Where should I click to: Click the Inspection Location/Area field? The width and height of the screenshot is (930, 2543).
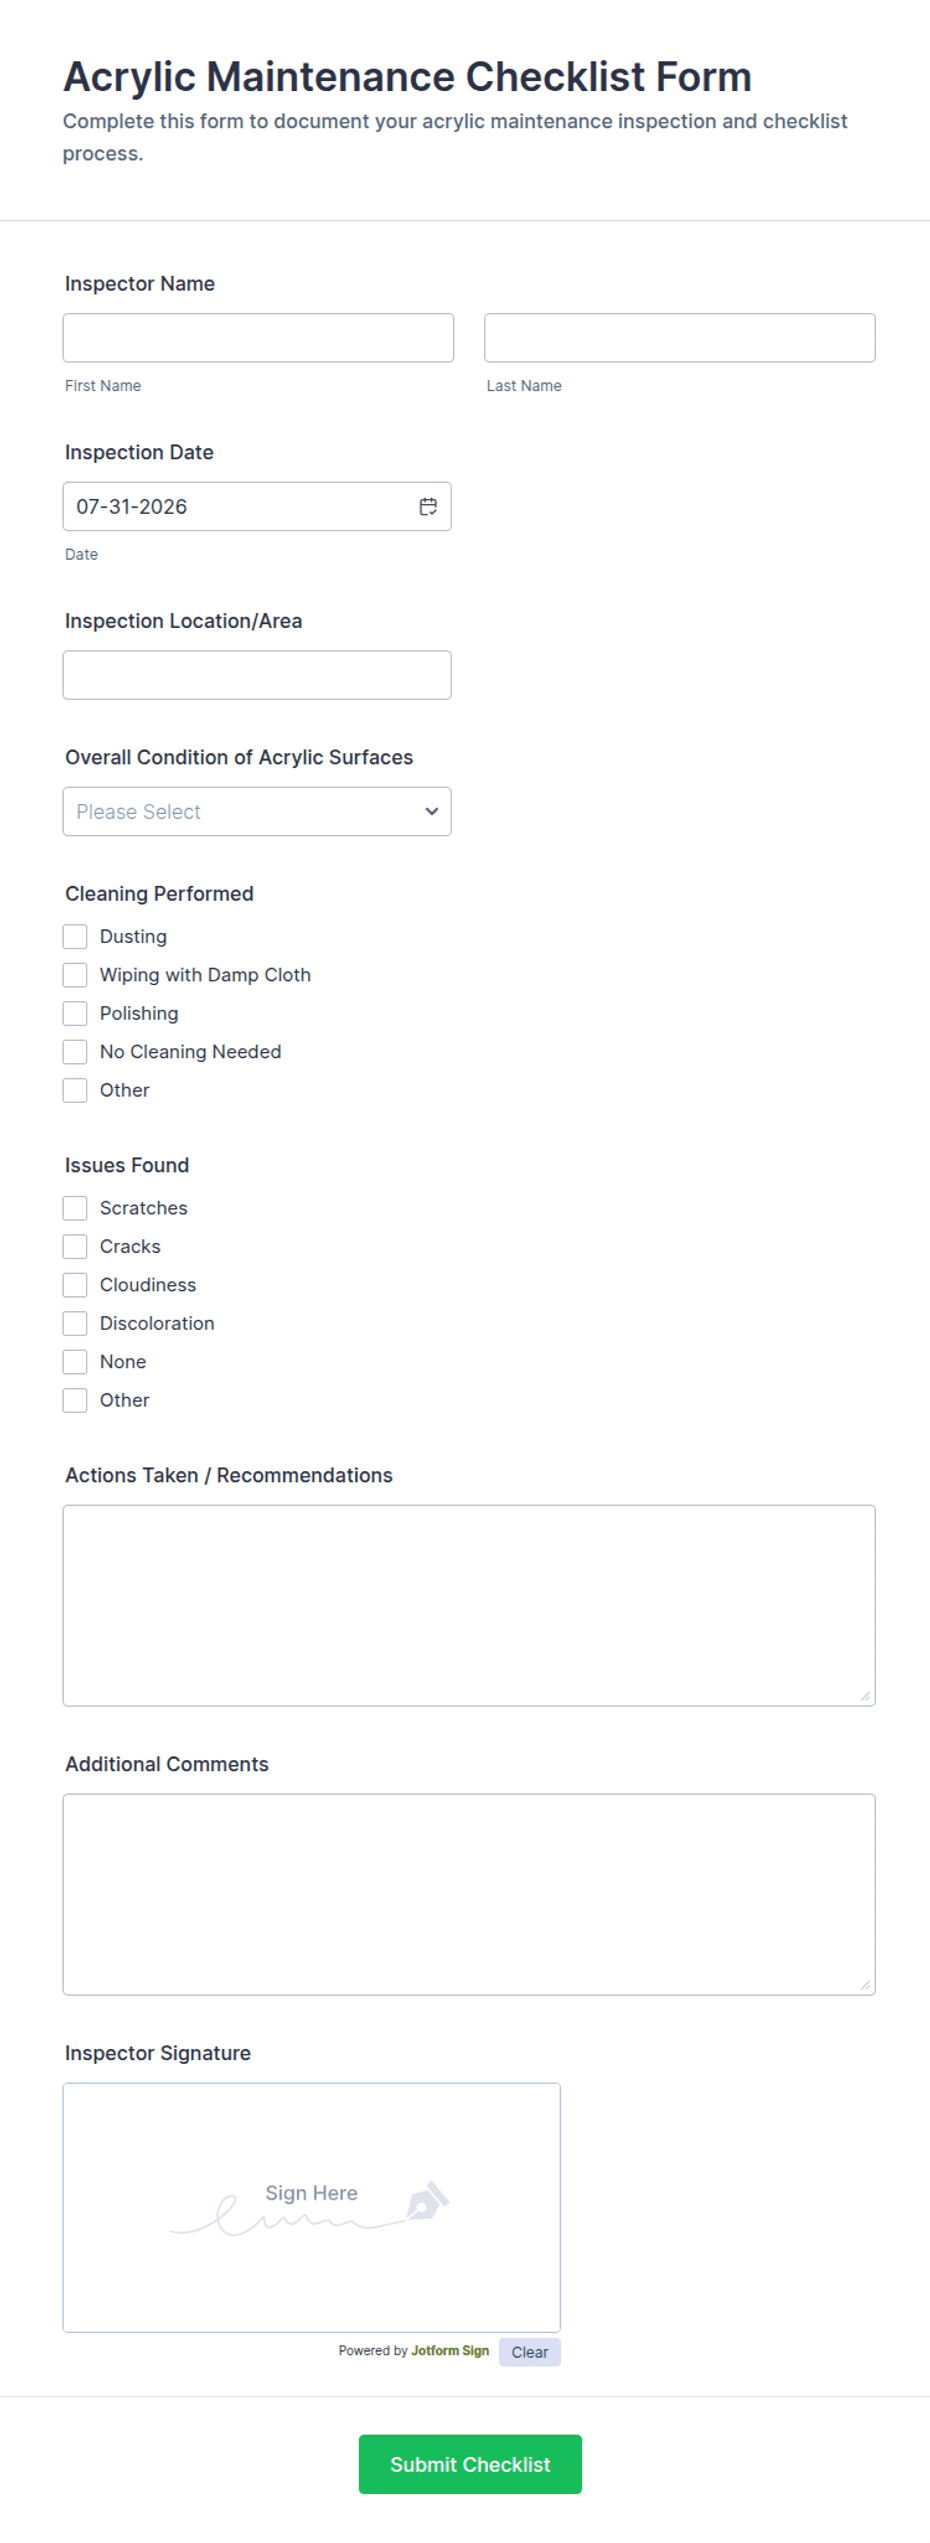click(257, 675)
